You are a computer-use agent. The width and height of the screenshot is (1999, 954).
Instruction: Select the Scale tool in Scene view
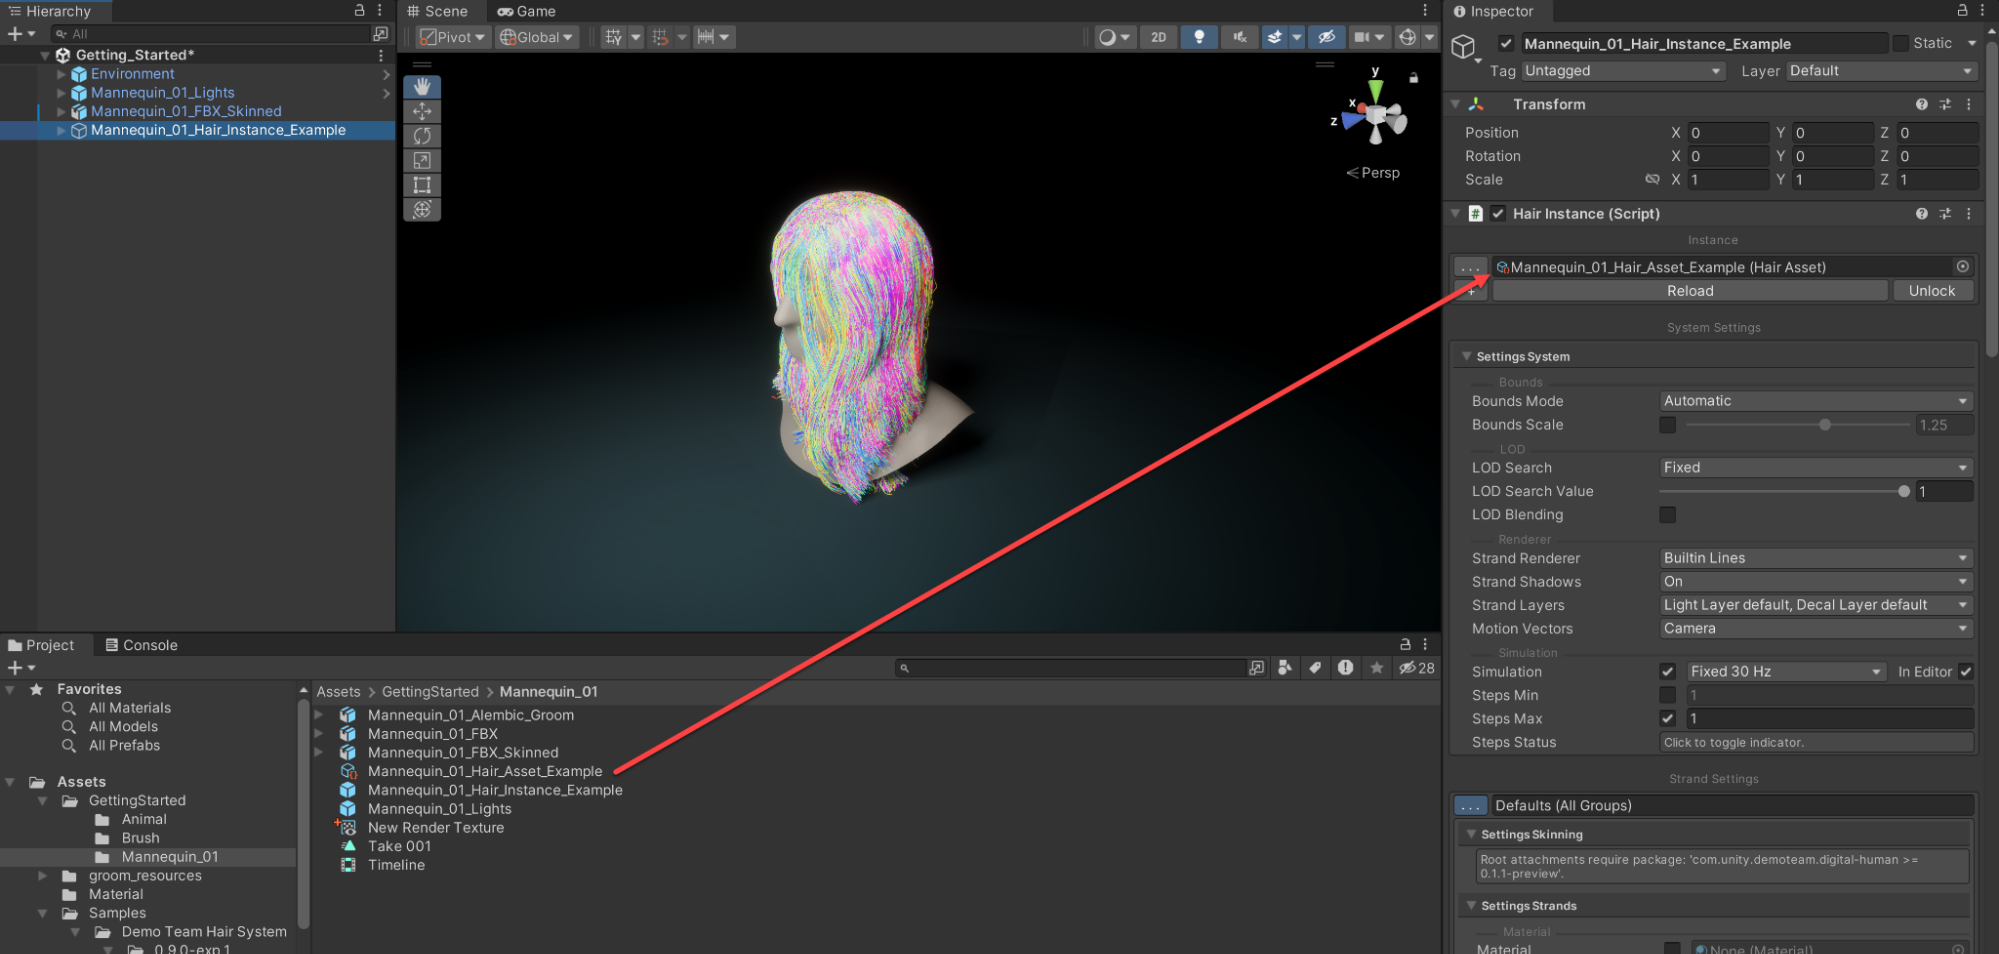(422, 161)
